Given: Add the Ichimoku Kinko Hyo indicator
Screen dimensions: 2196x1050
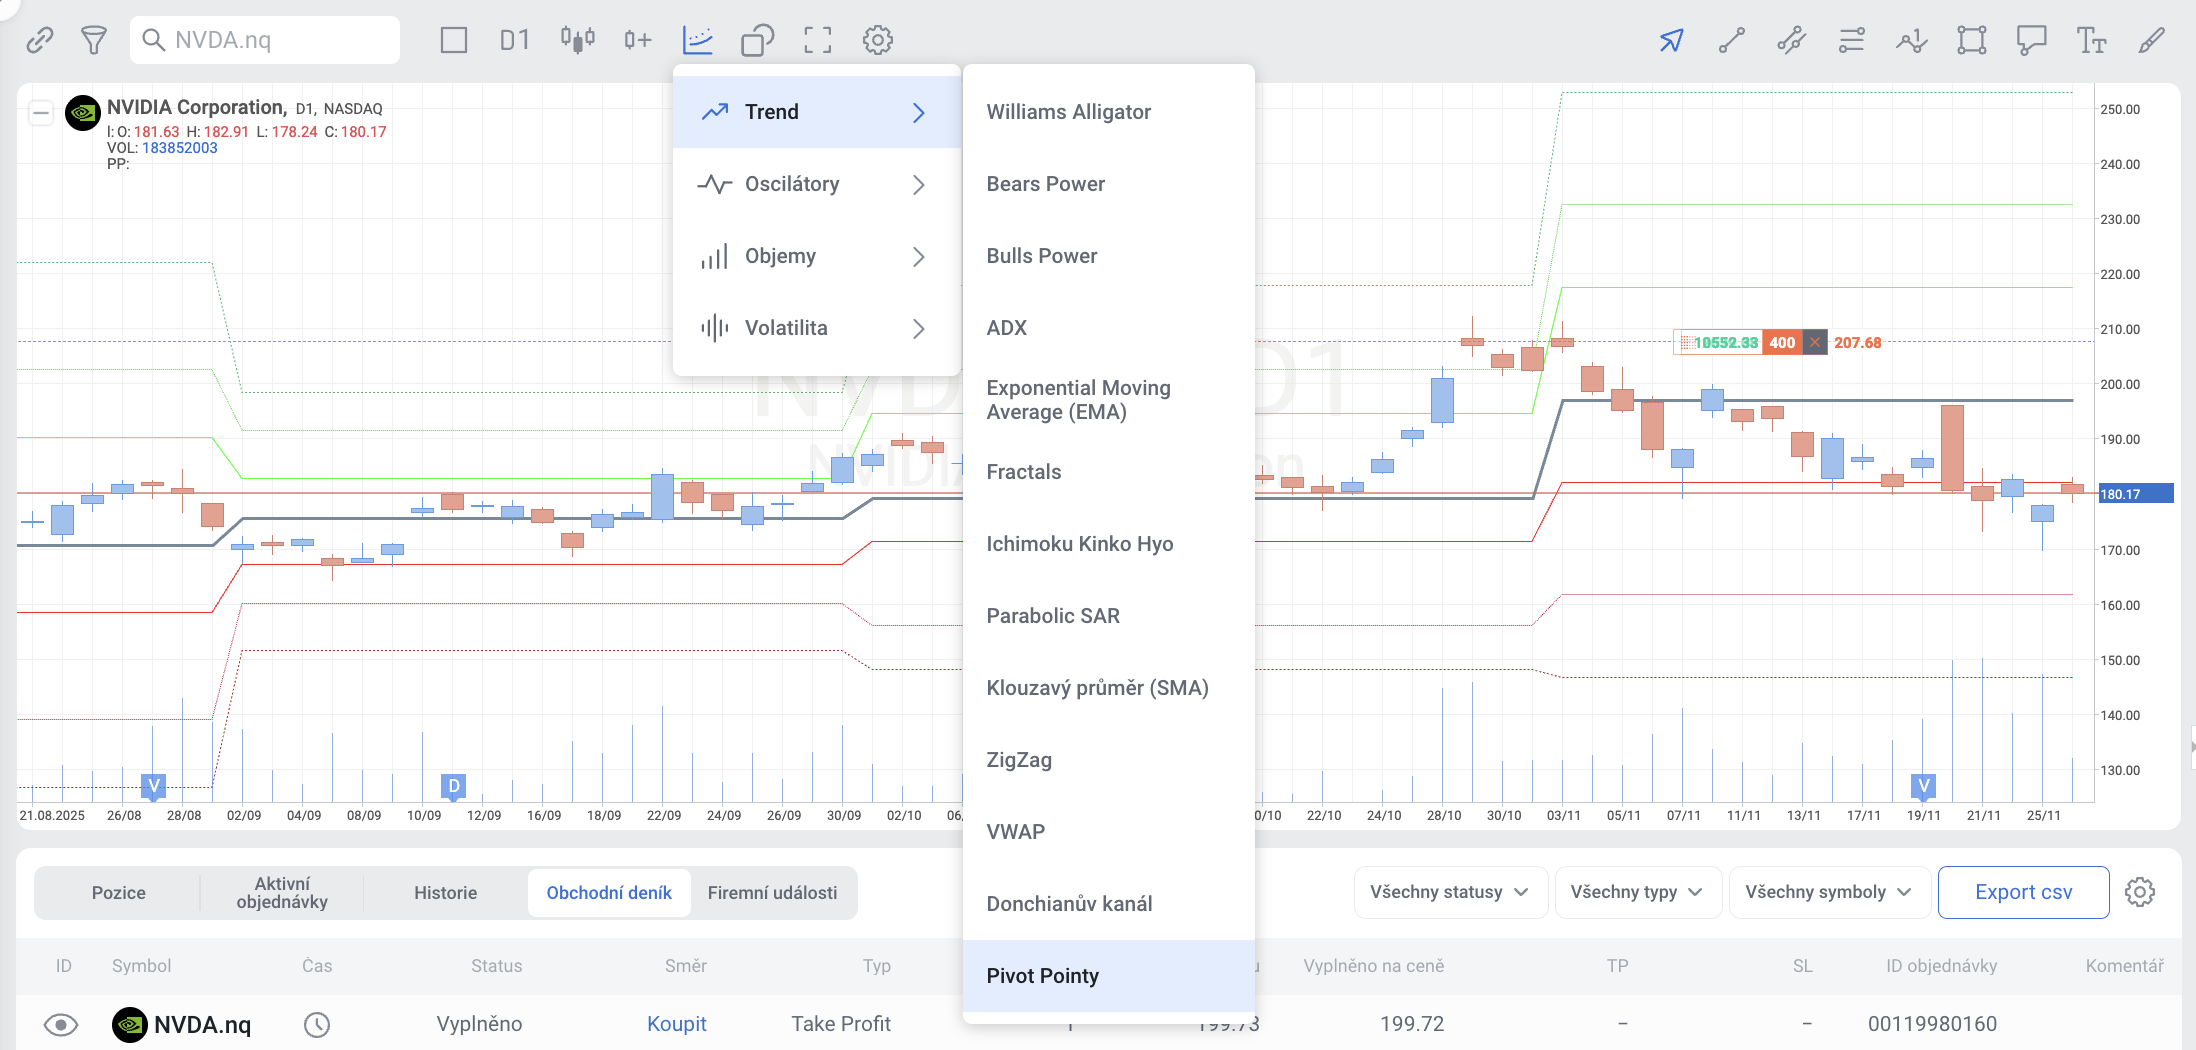Looking at the screenshot, I should tap(1108, 544).
